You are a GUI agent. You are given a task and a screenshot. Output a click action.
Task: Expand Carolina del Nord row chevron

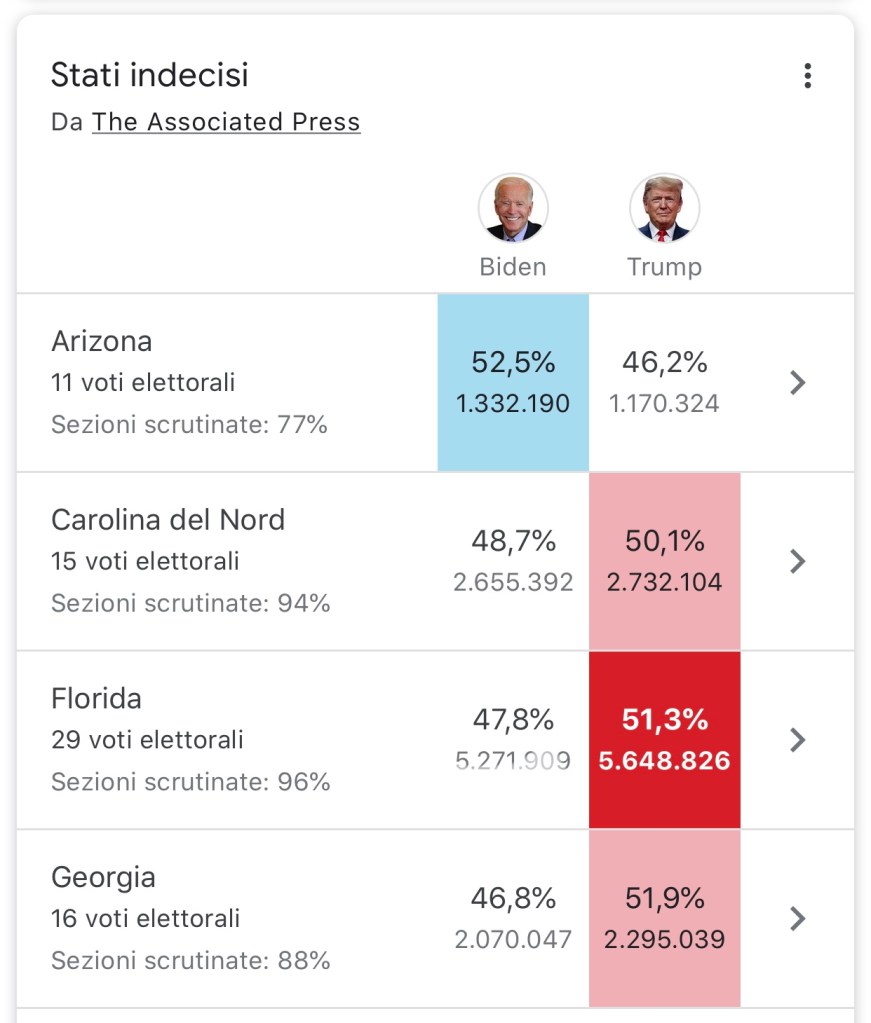click(797, 561)
